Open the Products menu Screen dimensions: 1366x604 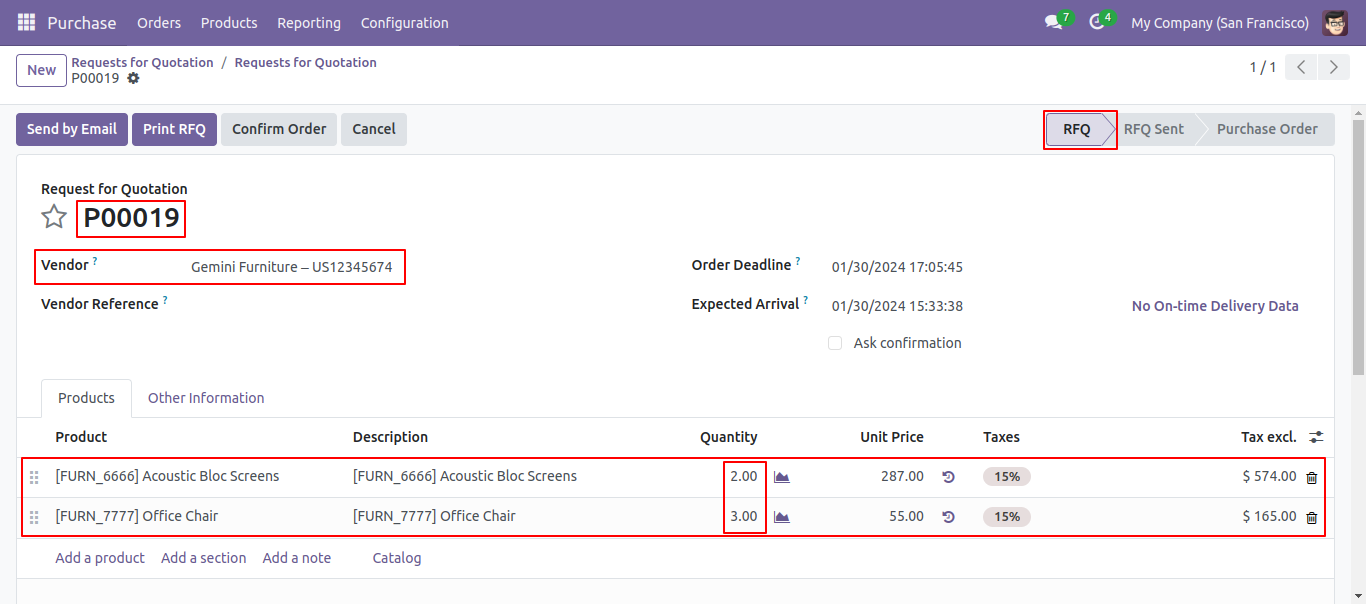coord(229,22)
